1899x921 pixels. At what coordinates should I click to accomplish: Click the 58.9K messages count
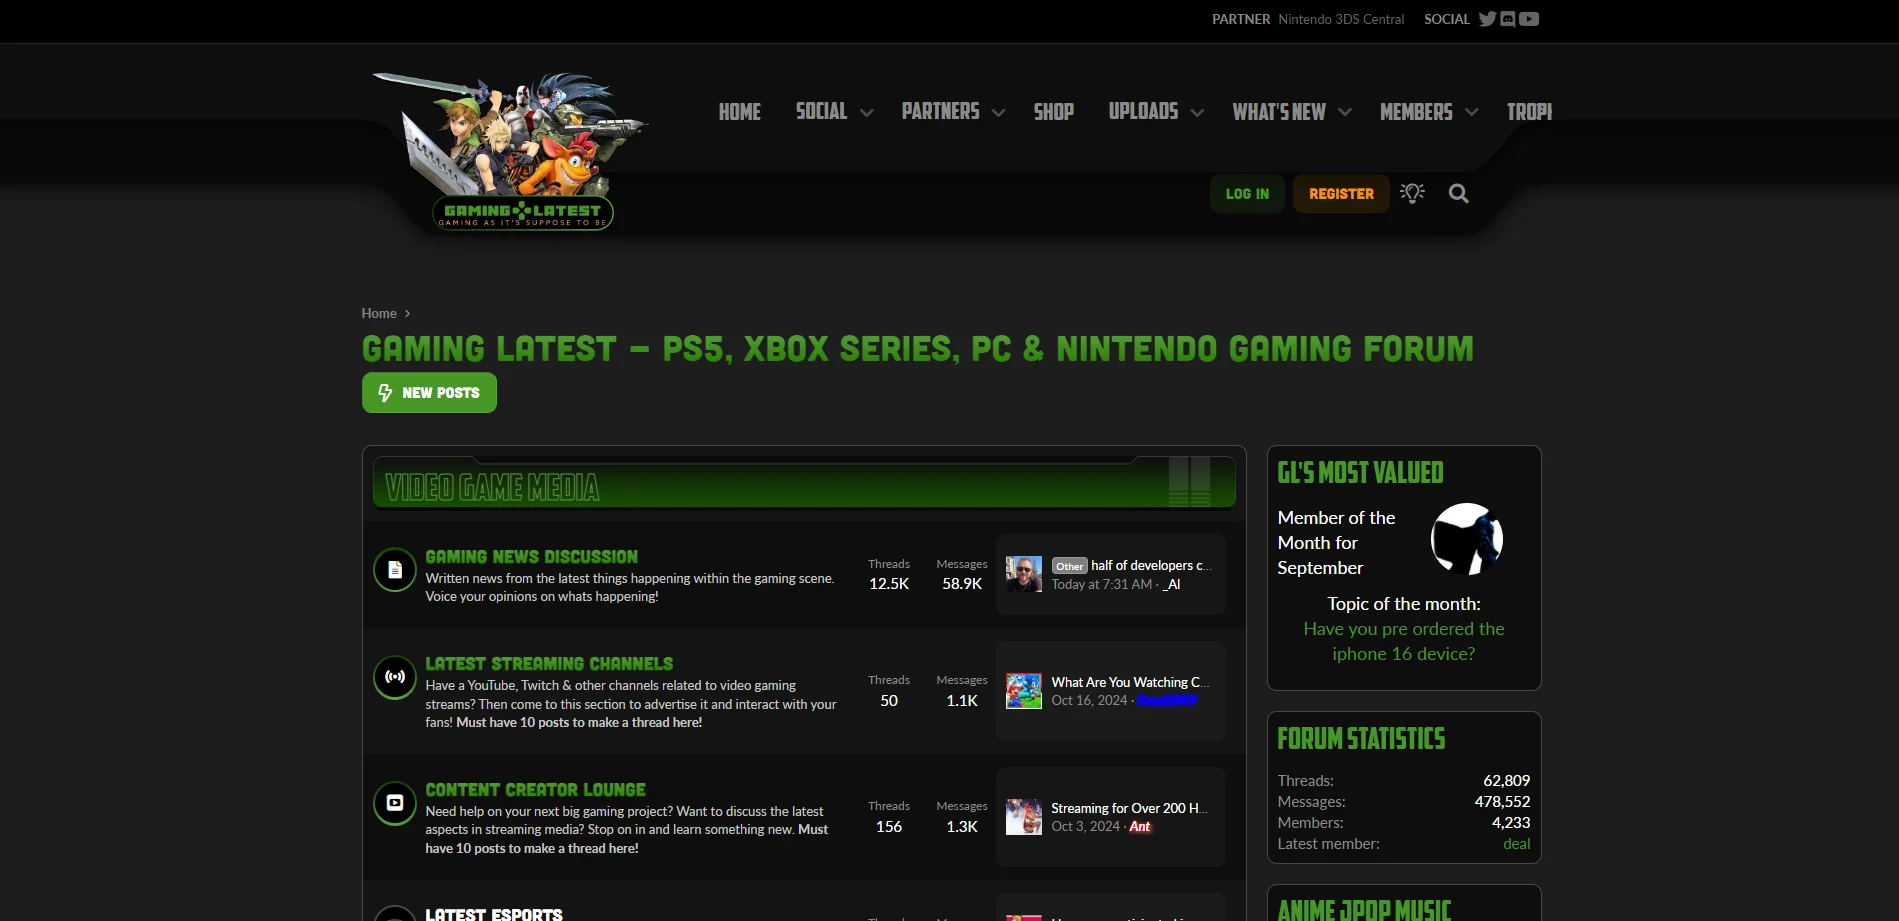962,584
